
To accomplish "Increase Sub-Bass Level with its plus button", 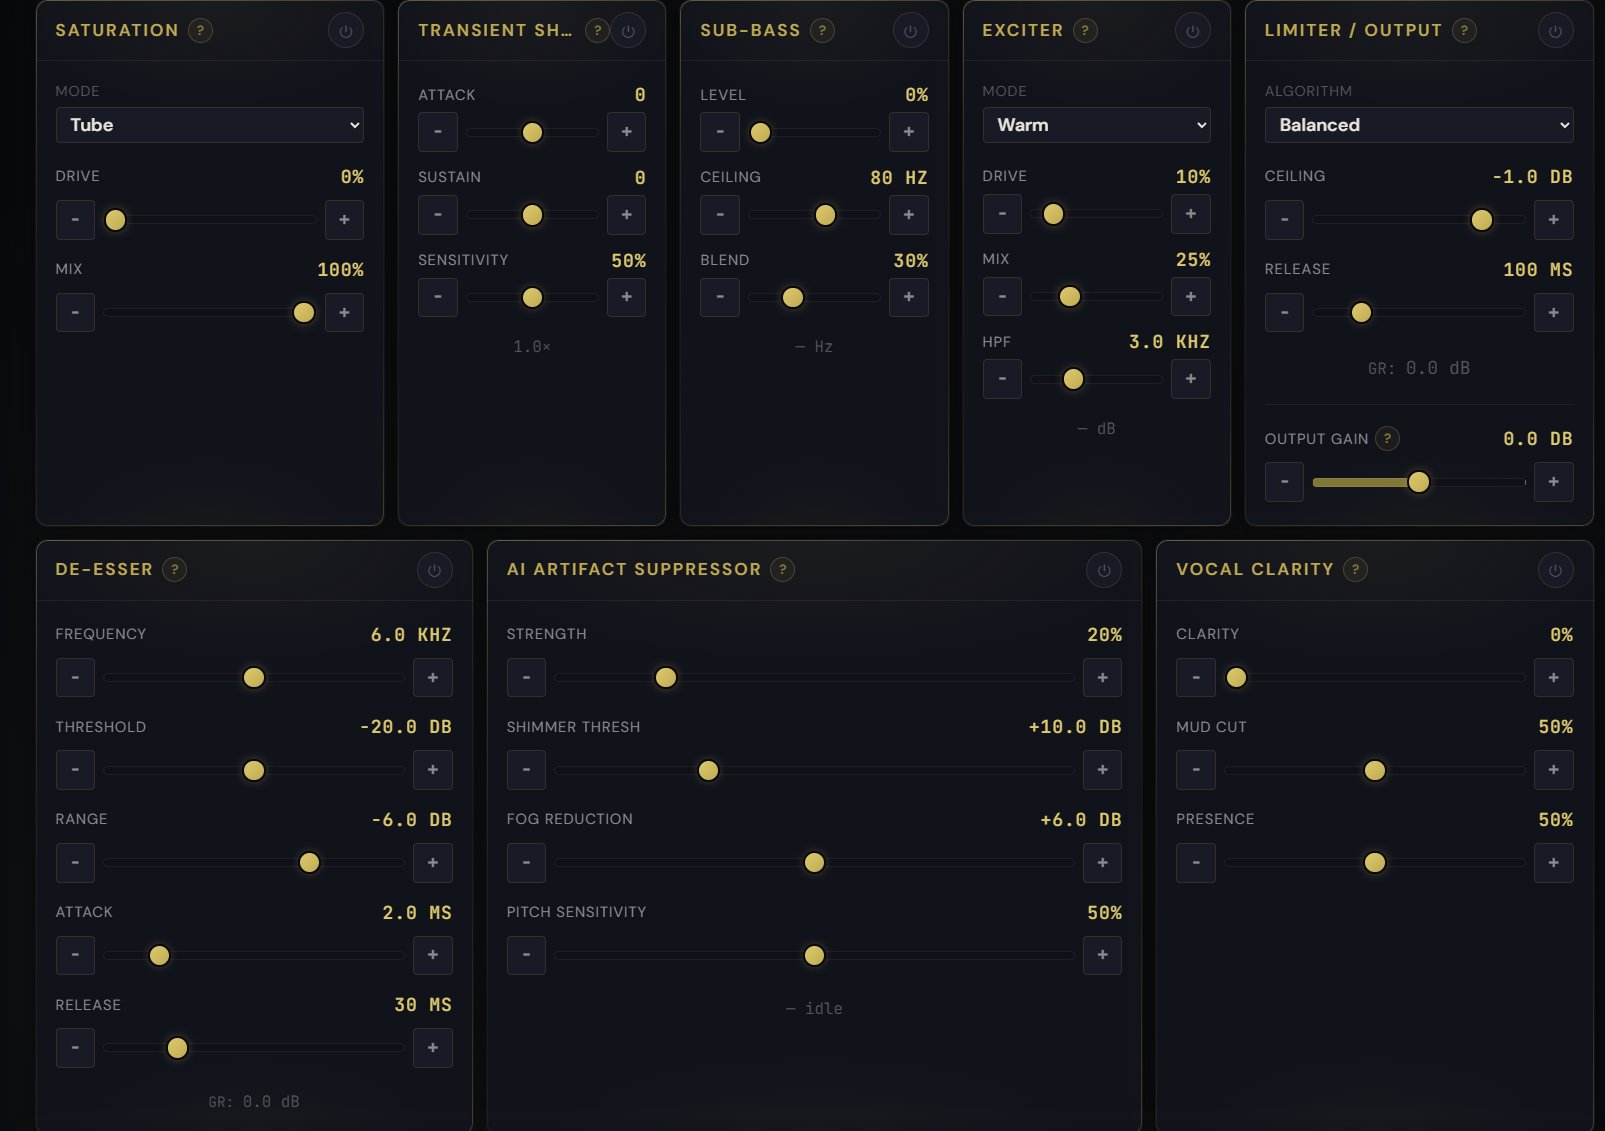I will coord(908,132).
